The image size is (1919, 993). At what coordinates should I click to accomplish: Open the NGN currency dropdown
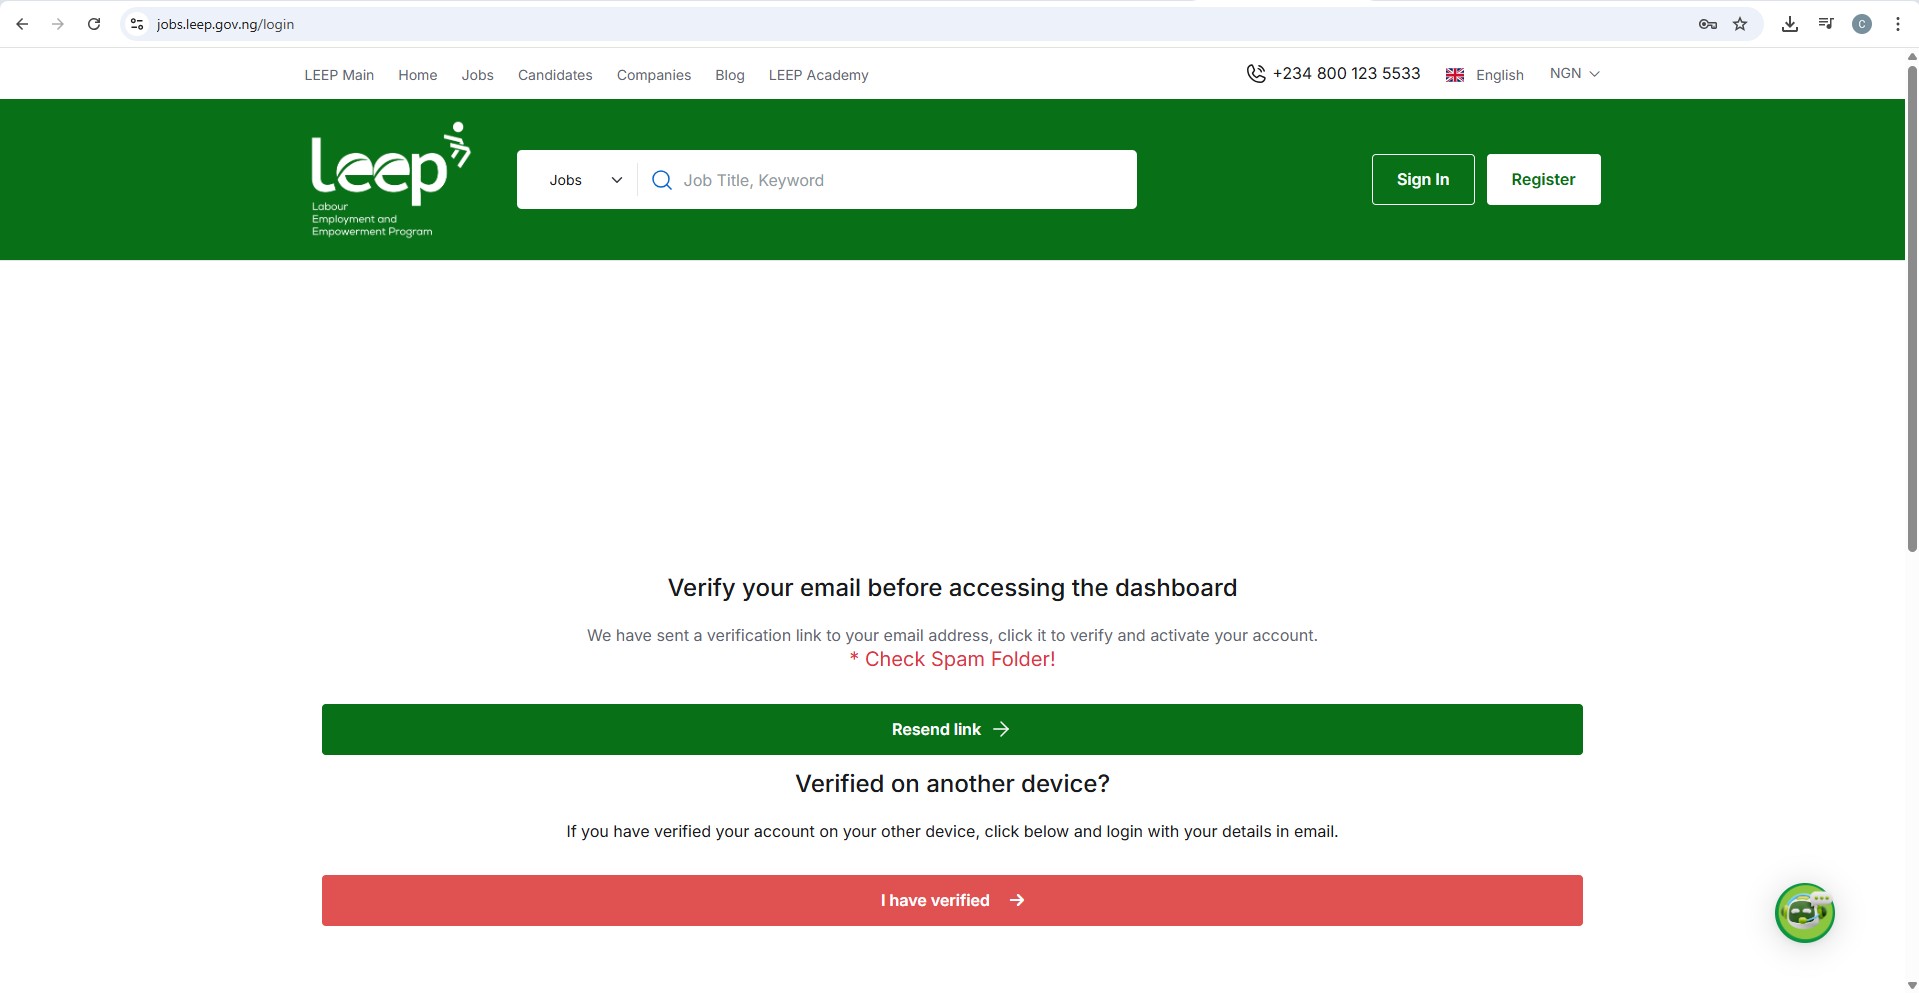1574,74
